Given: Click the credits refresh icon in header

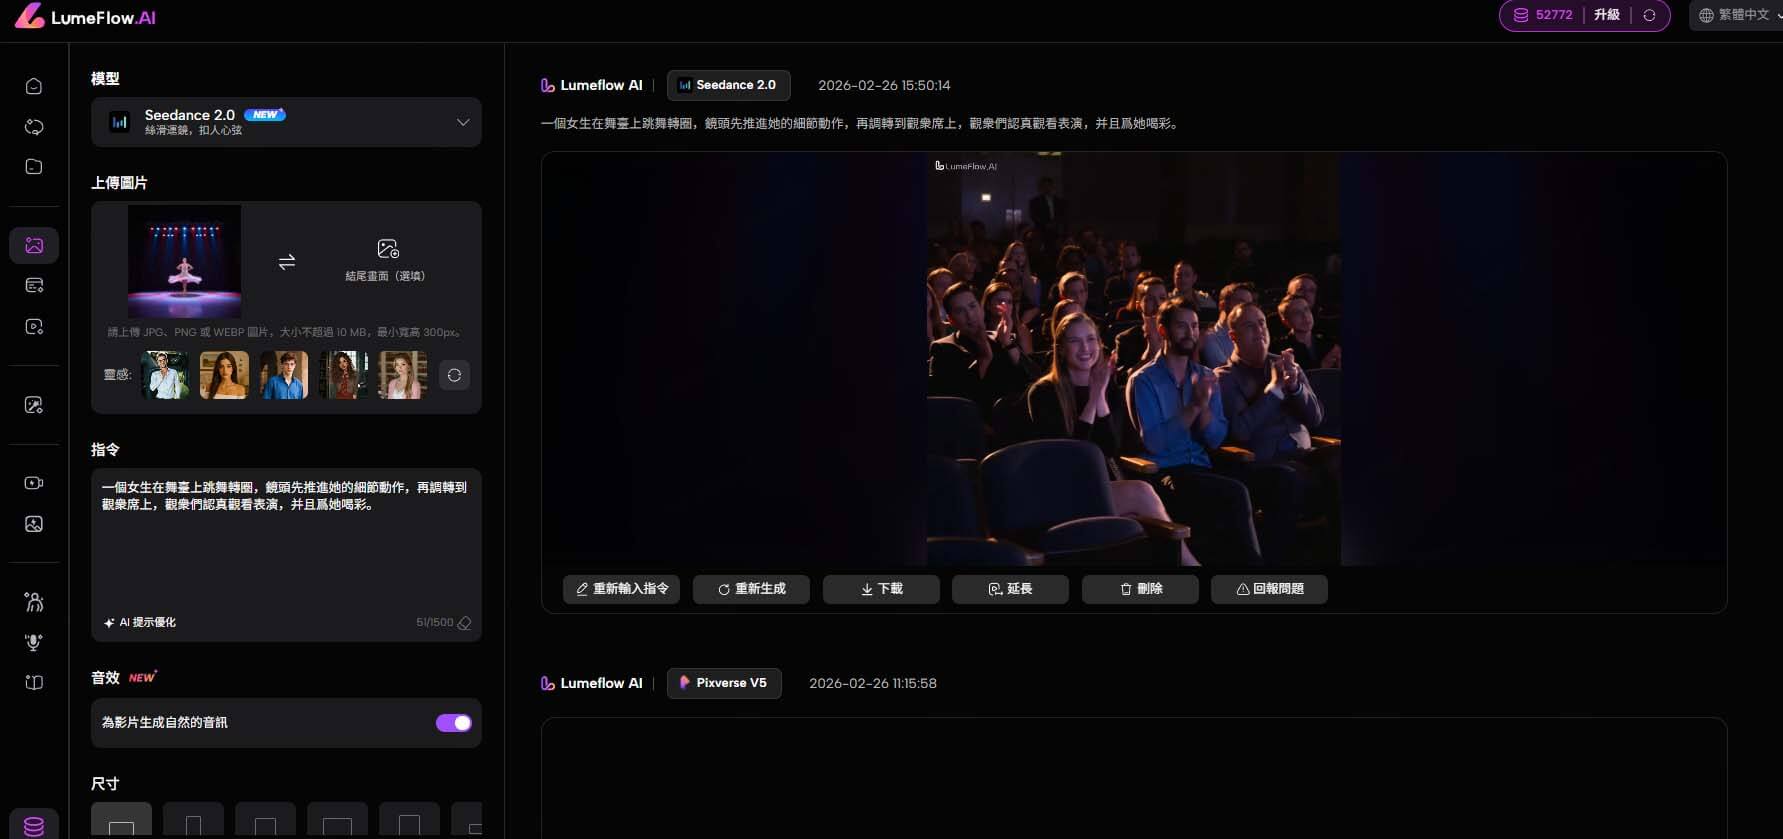Looking at the screenshot, I should tap(1649, 15).
